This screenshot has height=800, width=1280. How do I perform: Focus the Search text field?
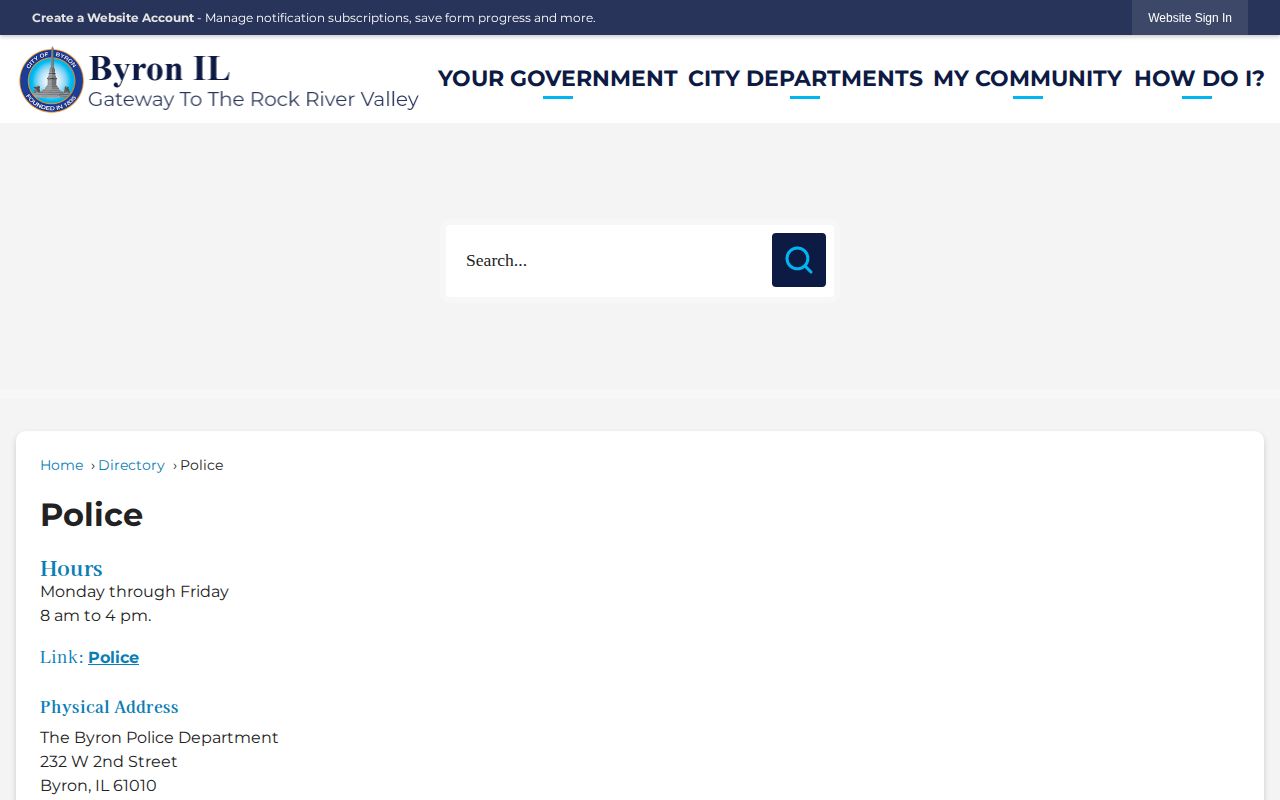(x=608, y=261)
